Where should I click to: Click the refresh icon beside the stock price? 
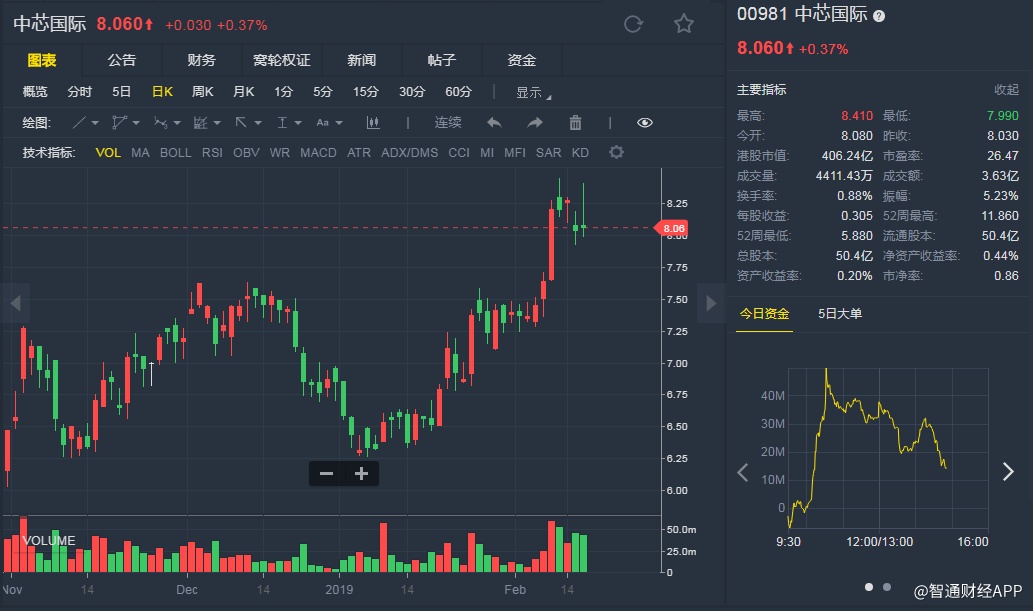[x=633, y=24]
